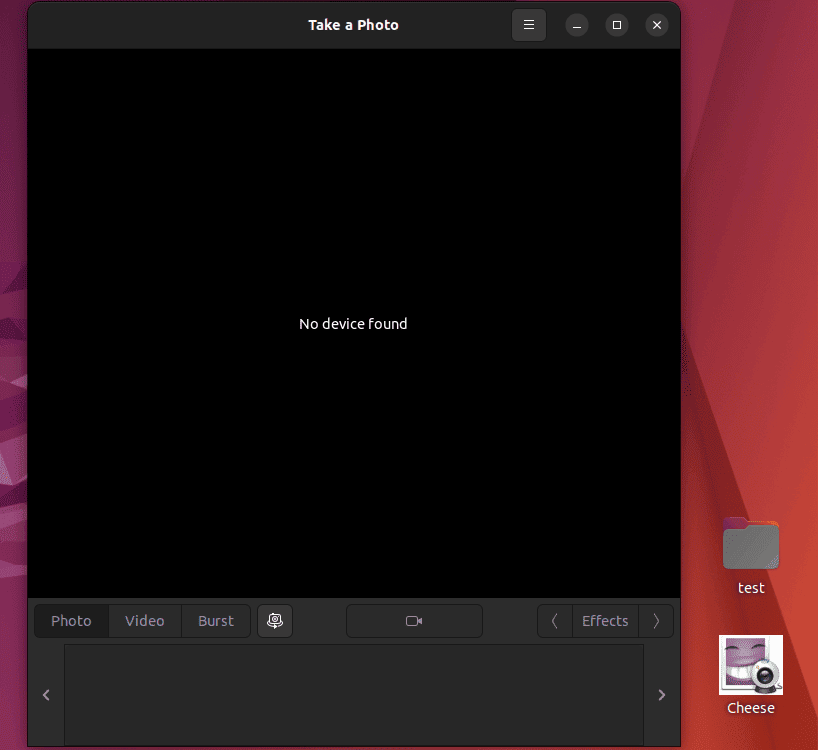Click the left gallery navigation arrow

point(45,694)
